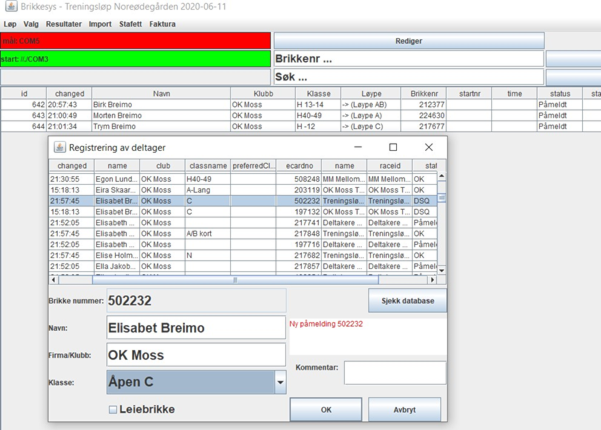The image size is (601, 430).
Task: Toggle the Leiebrikke checkbox
Action: (x=113, y=408)
